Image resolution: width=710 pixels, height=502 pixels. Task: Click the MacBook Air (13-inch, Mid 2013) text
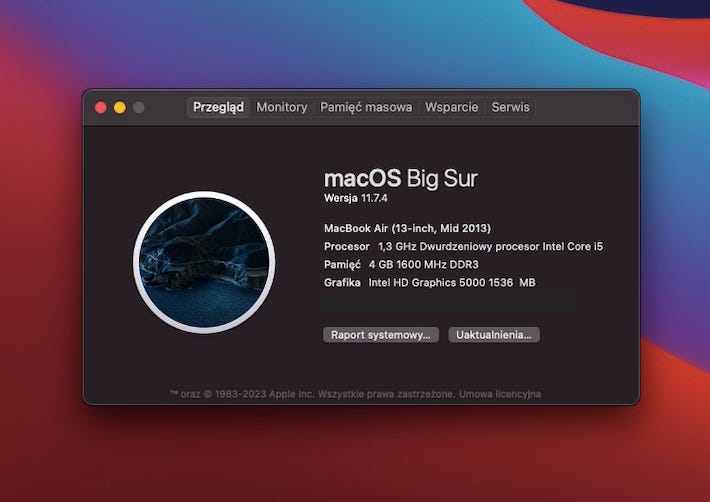coord(408,228)
